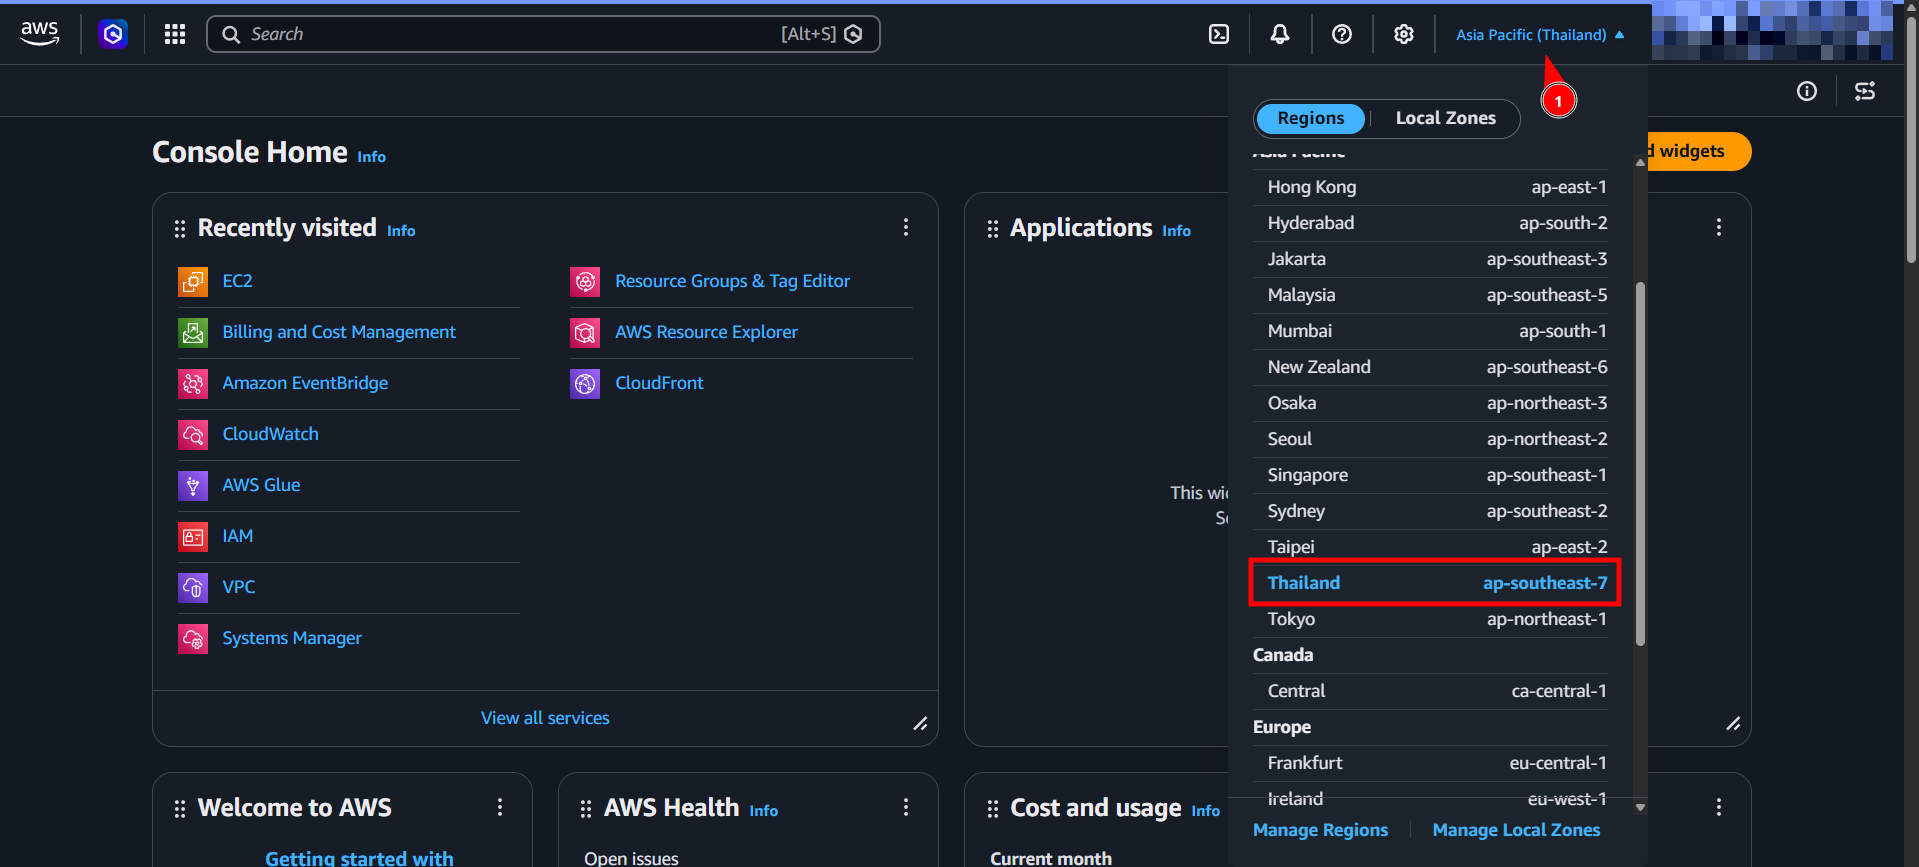Click the Amazon EventBridge icon
The image size is (1919, 867).
193,384
